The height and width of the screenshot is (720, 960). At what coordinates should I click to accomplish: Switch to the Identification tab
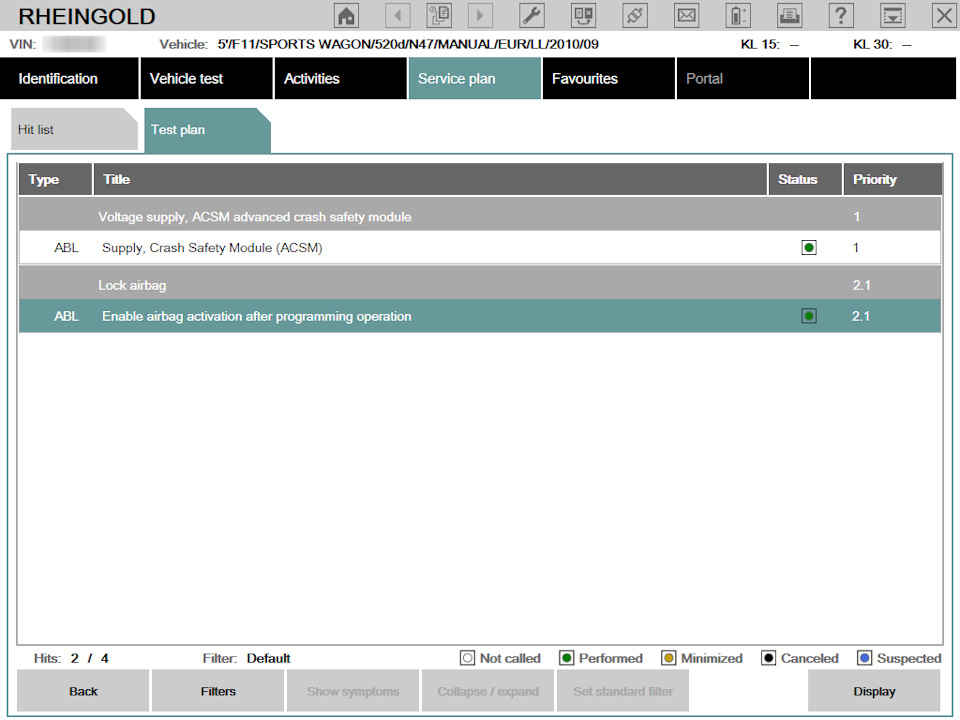[69, 78]
